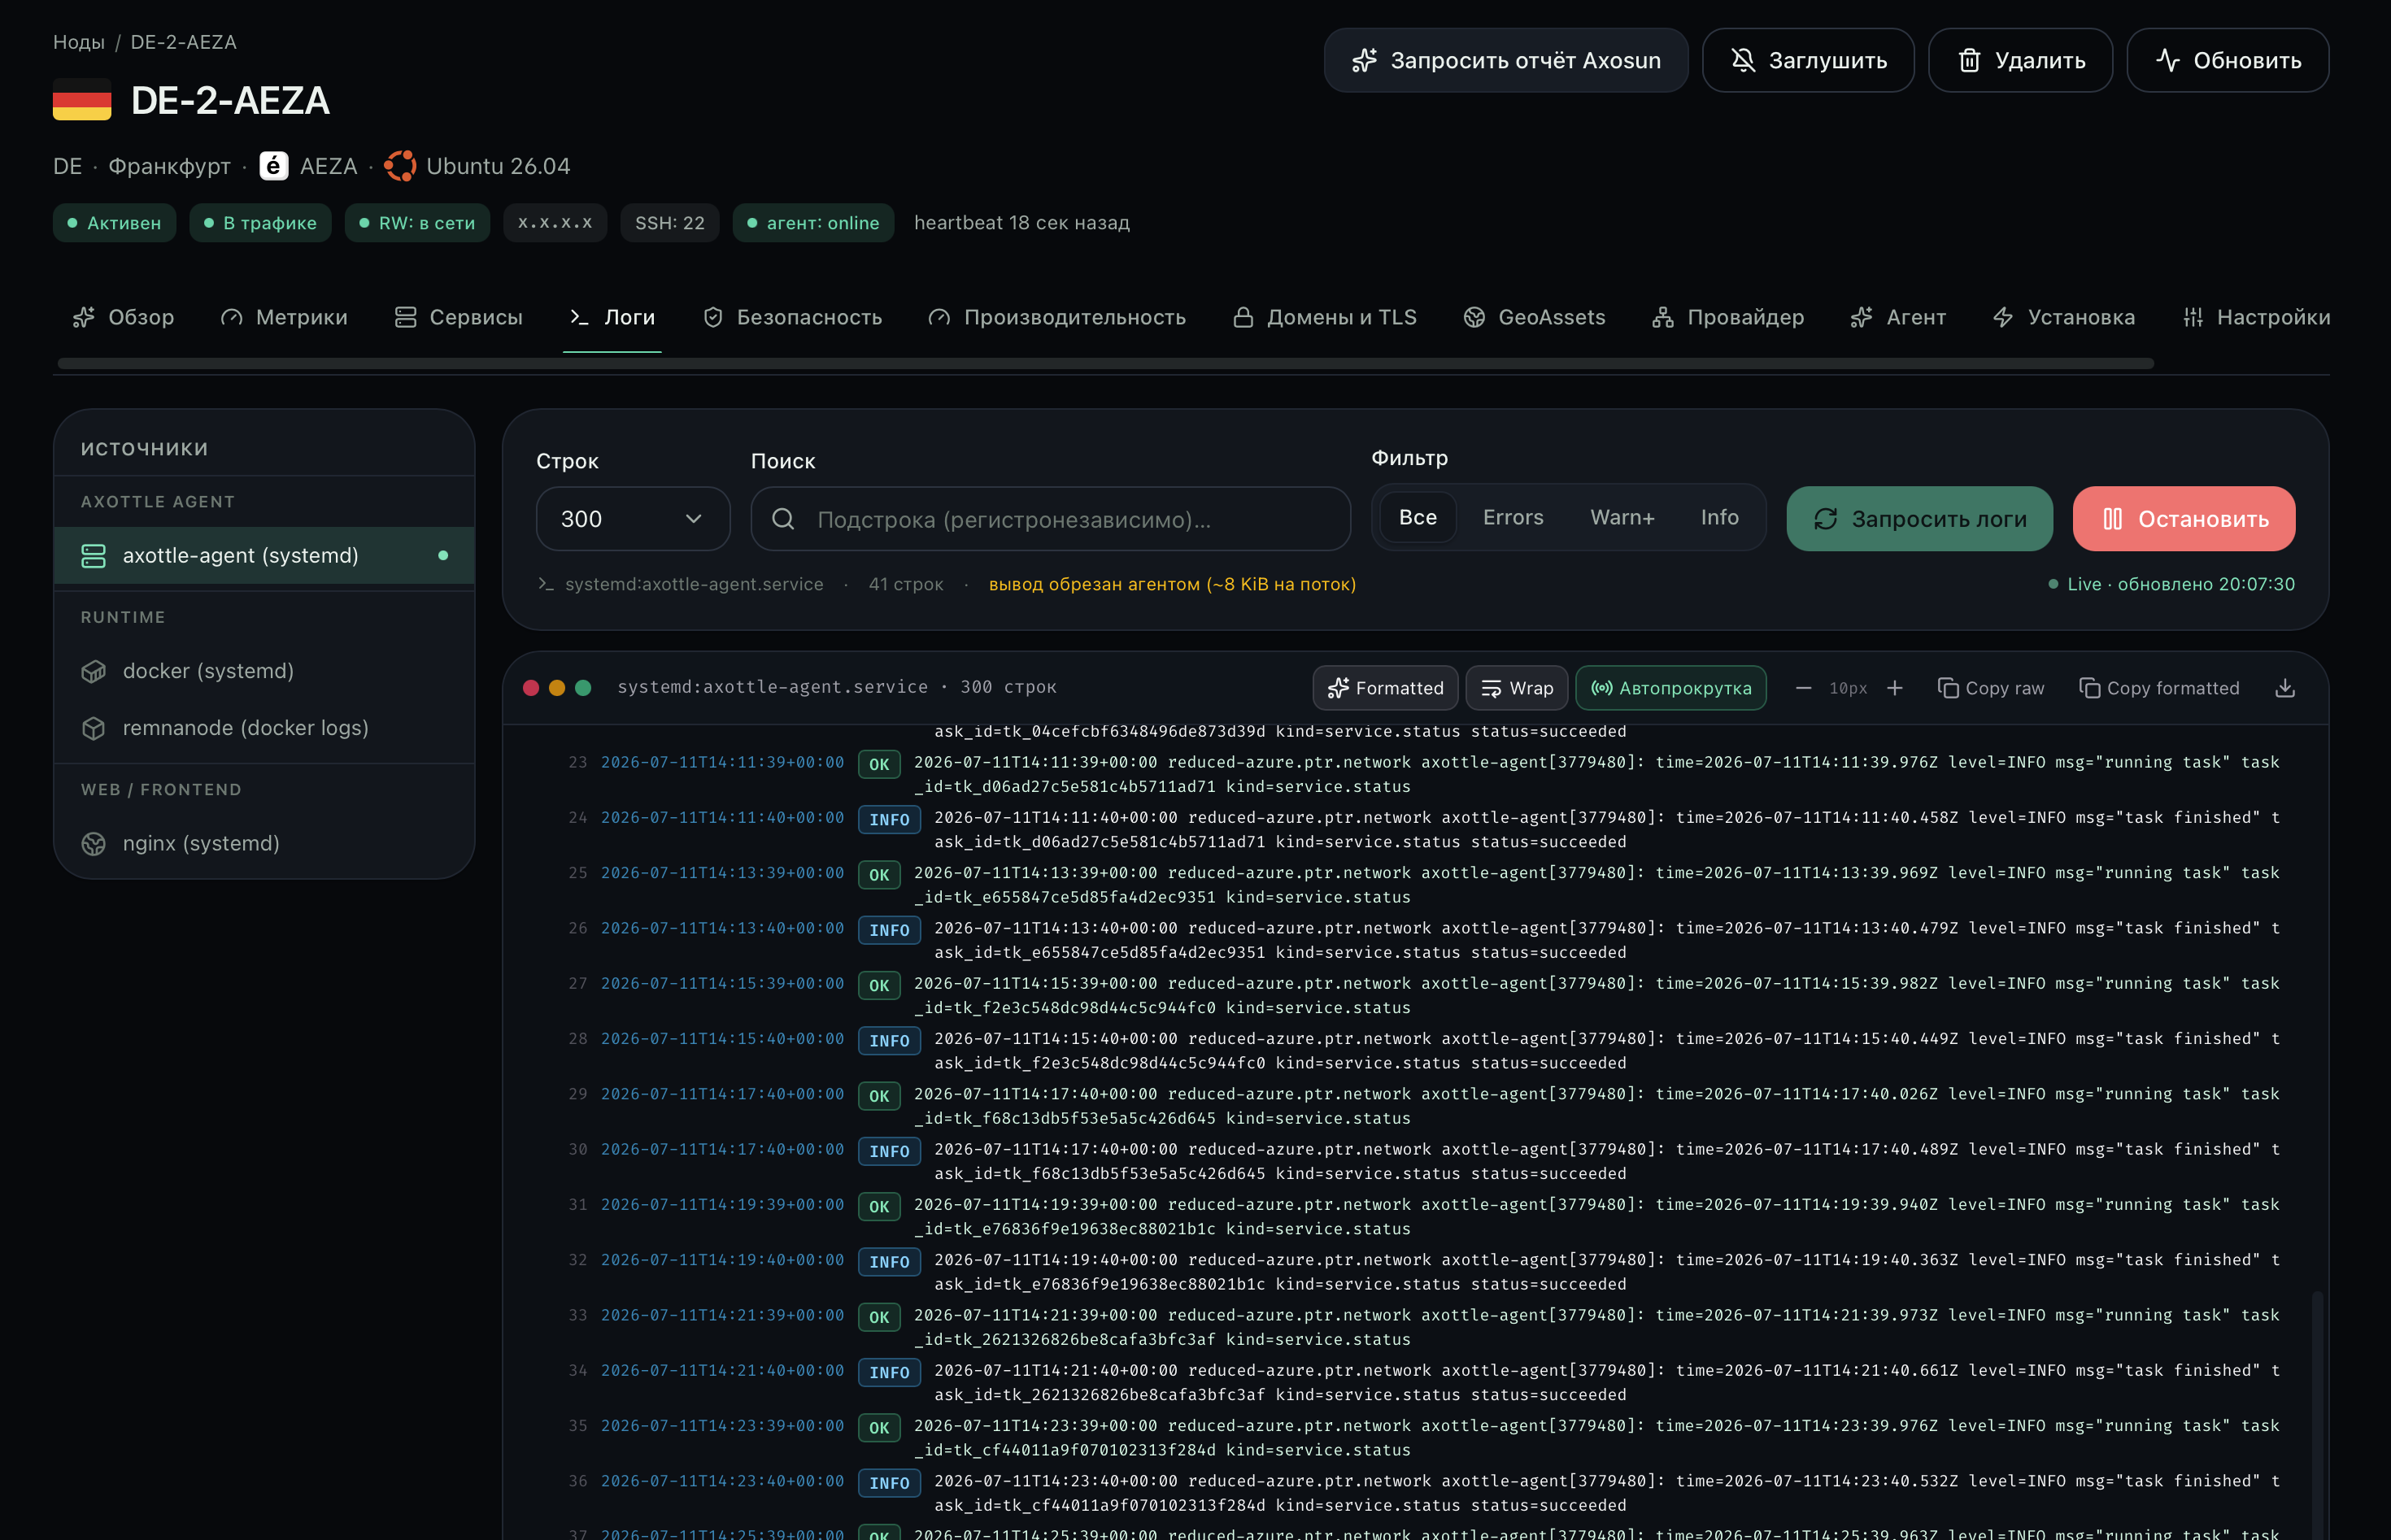Toggle Автопрокрутка auto-scroll
Screen dimensions: 2391x1540
[1671, 688]
